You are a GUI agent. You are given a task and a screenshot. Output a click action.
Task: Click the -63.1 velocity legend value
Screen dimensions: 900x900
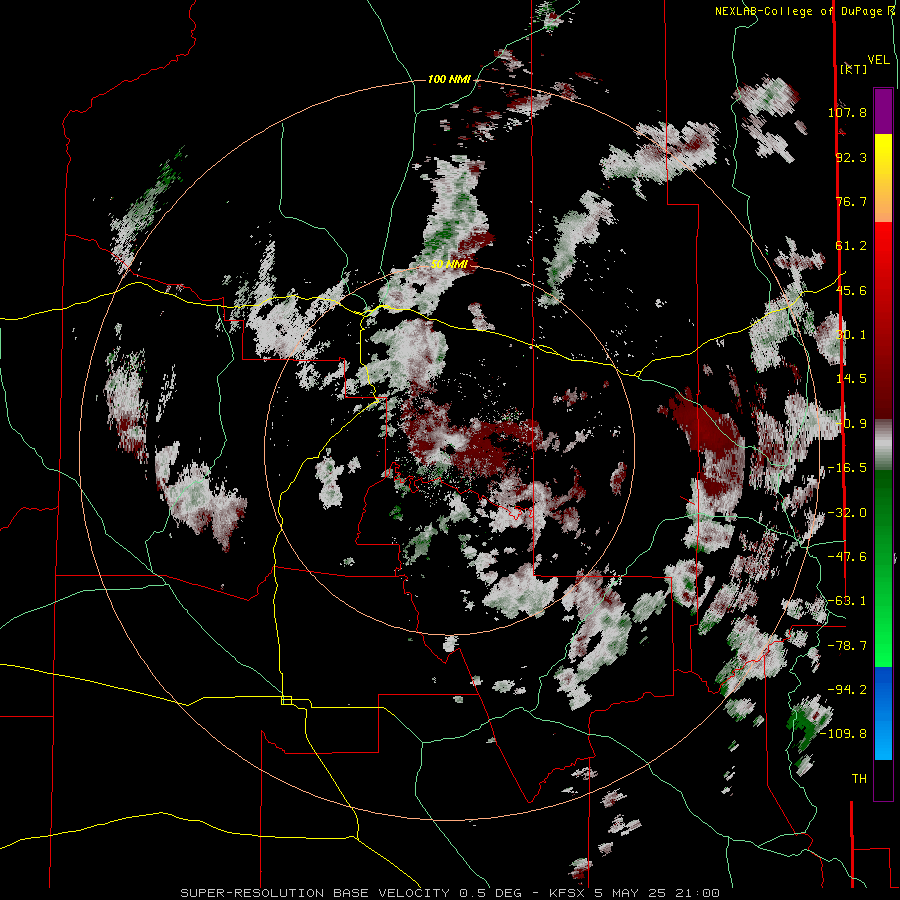[x=847, y=601]
